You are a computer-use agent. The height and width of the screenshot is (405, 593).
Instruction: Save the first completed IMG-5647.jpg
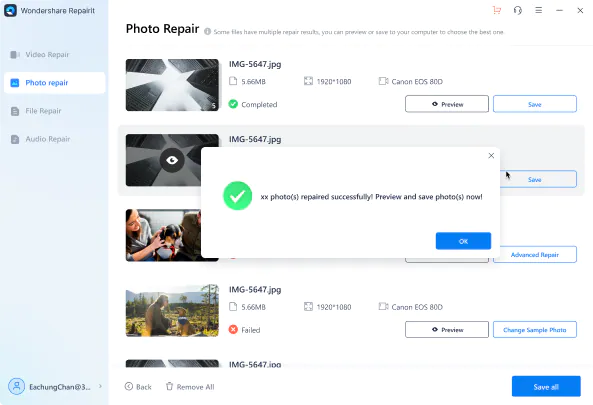[535, 104]
